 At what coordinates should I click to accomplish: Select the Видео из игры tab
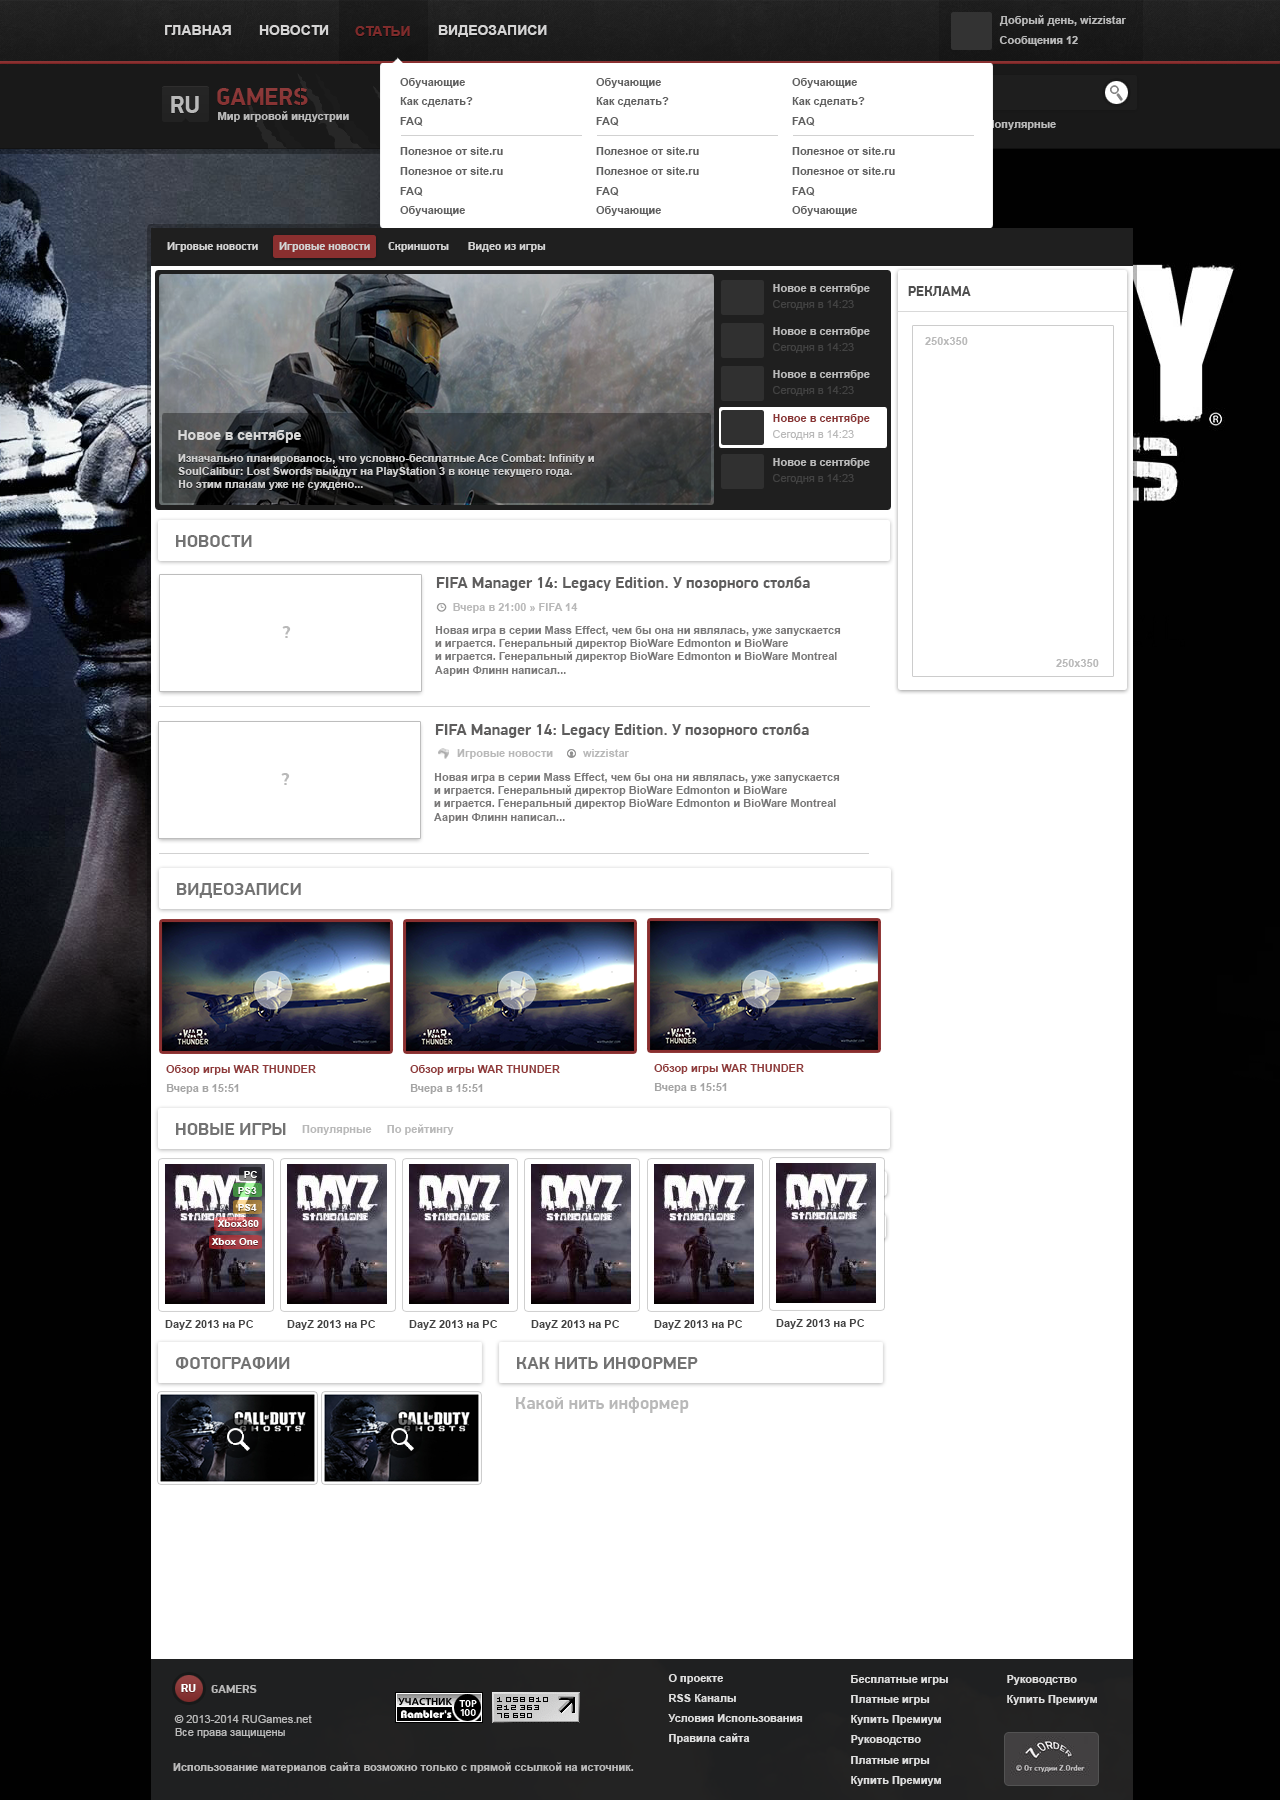pyautogui.click(x=506, y=246)
